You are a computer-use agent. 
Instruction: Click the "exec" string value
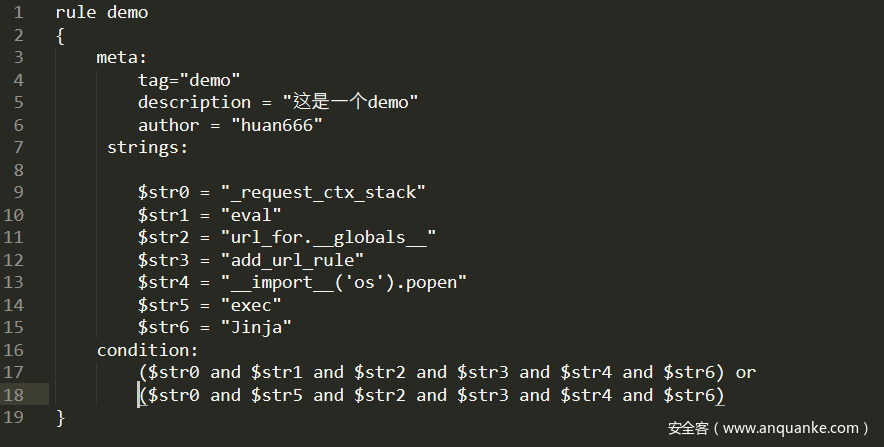[x=250, y=305]
